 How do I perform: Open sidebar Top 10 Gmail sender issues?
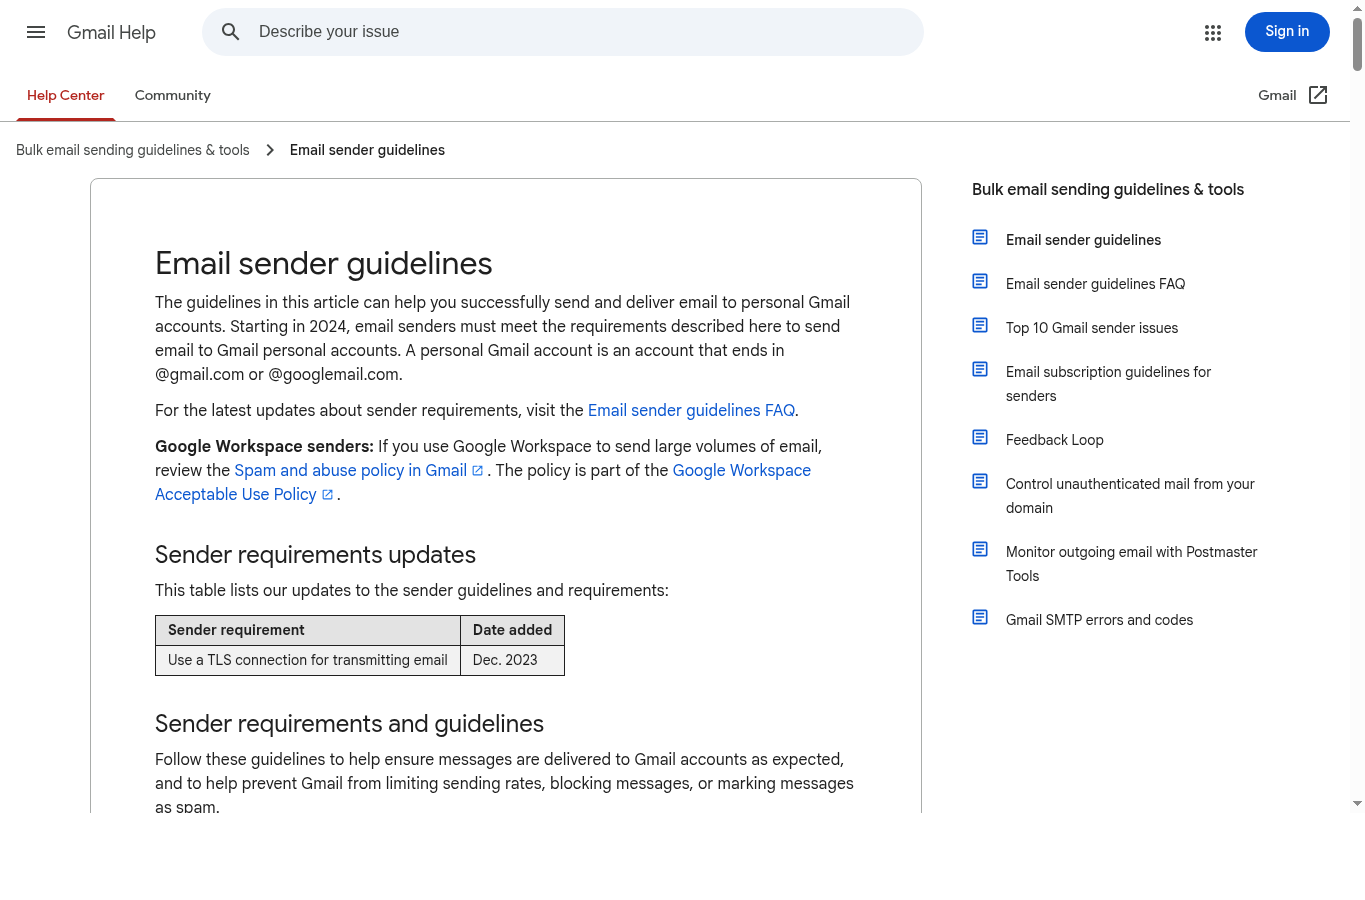(1092, 328)
